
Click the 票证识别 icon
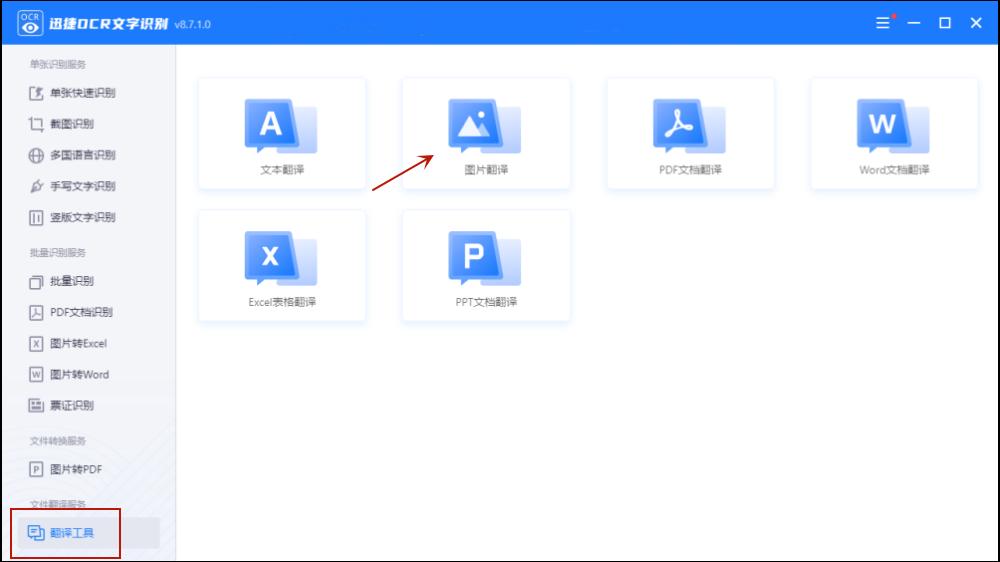tap(36, 406)
